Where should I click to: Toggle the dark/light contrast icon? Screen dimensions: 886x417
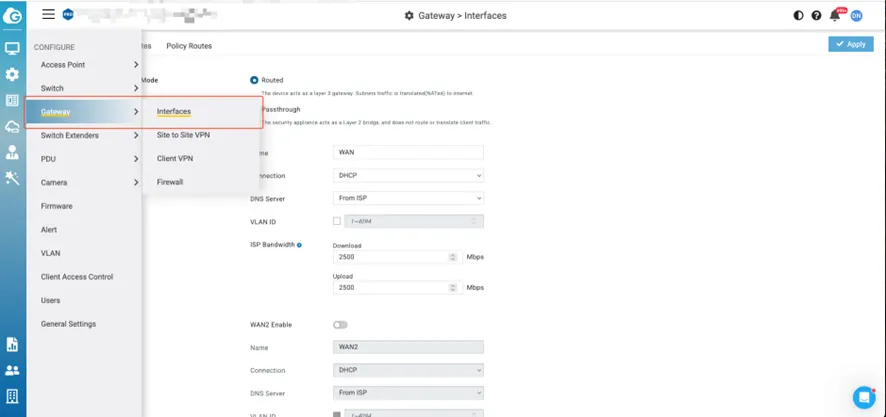[798, 16]
